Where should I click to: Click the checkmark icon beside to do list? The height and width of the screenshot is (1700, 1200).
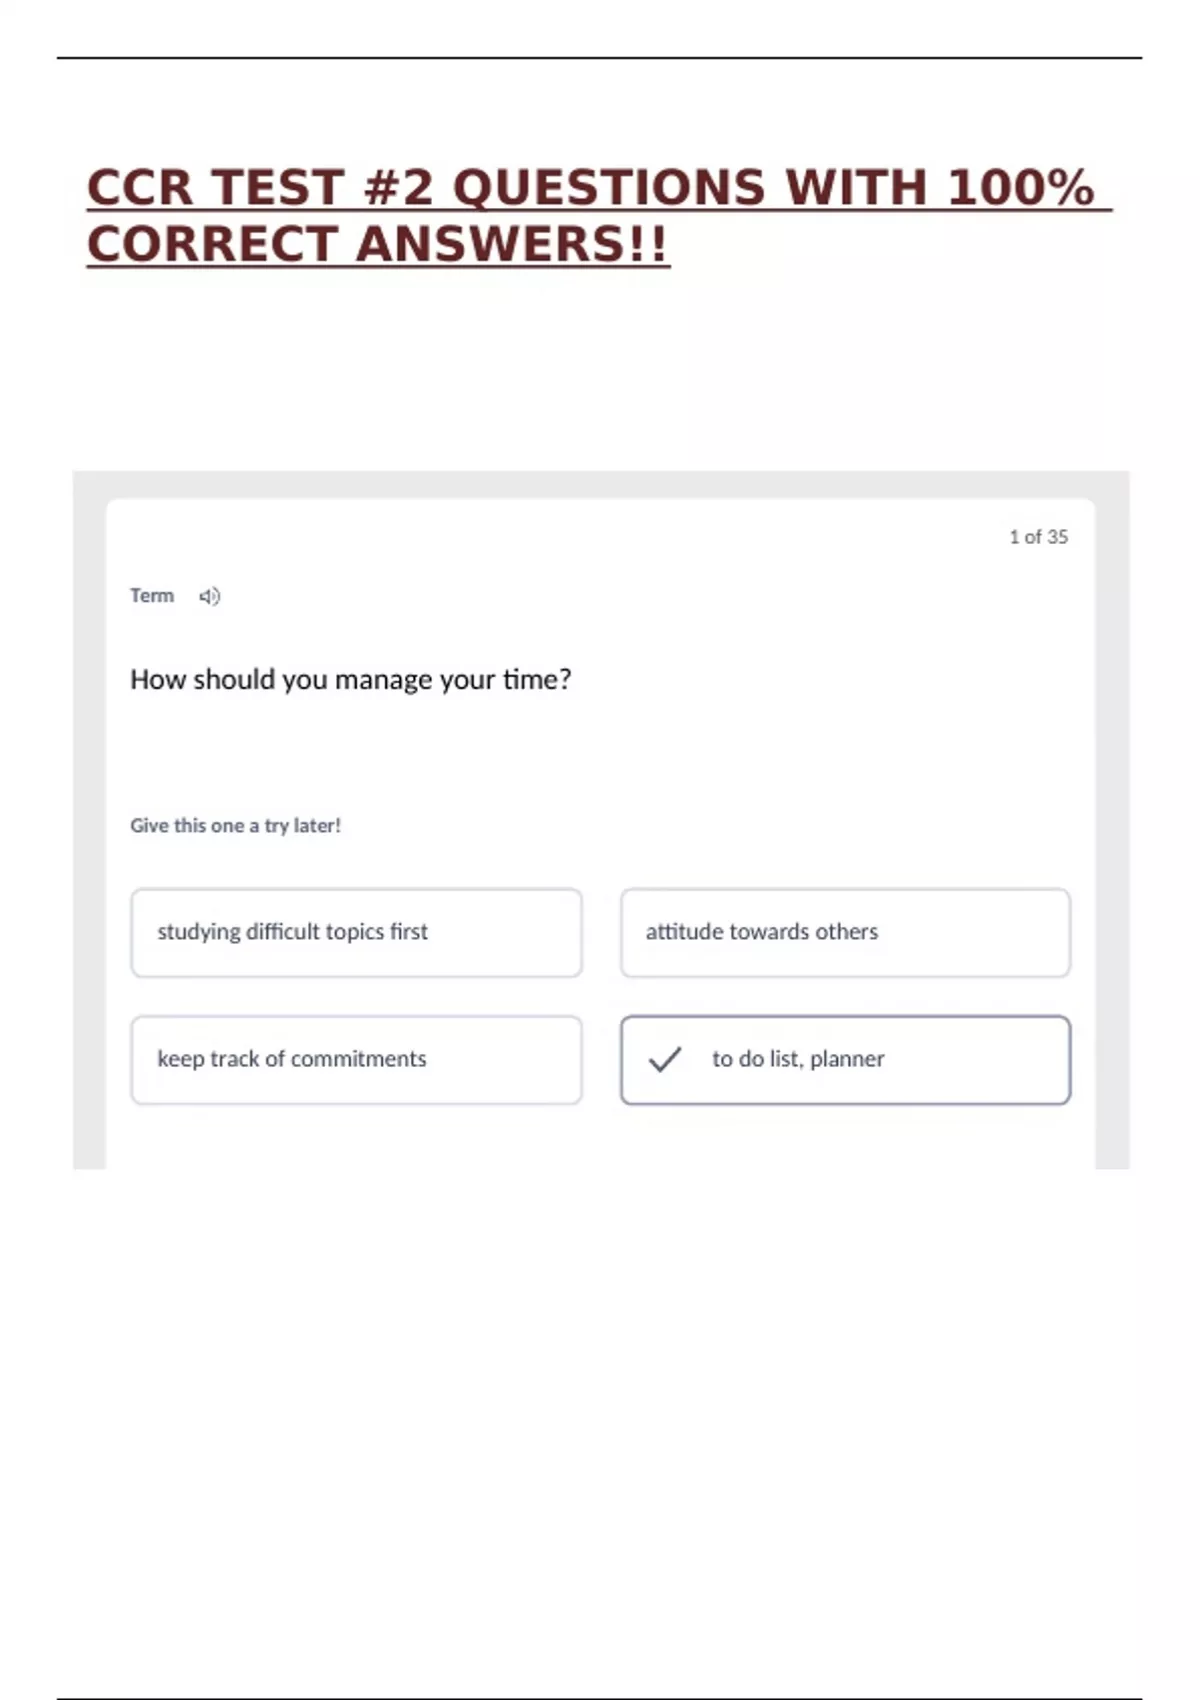tap(665, 1059)
